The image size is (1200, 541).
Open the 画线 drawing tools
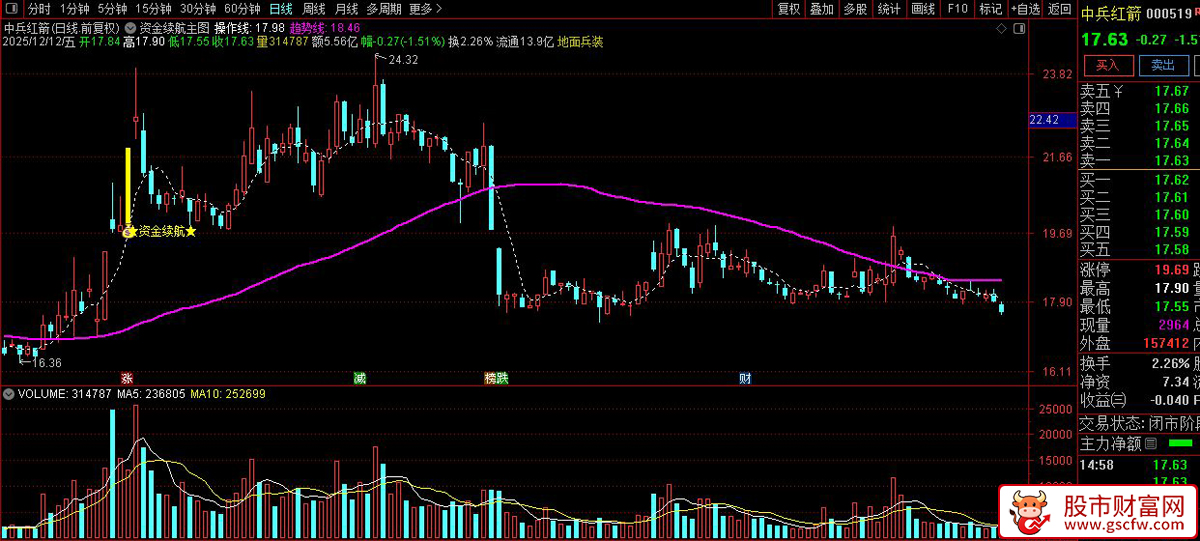click(923, 9)
